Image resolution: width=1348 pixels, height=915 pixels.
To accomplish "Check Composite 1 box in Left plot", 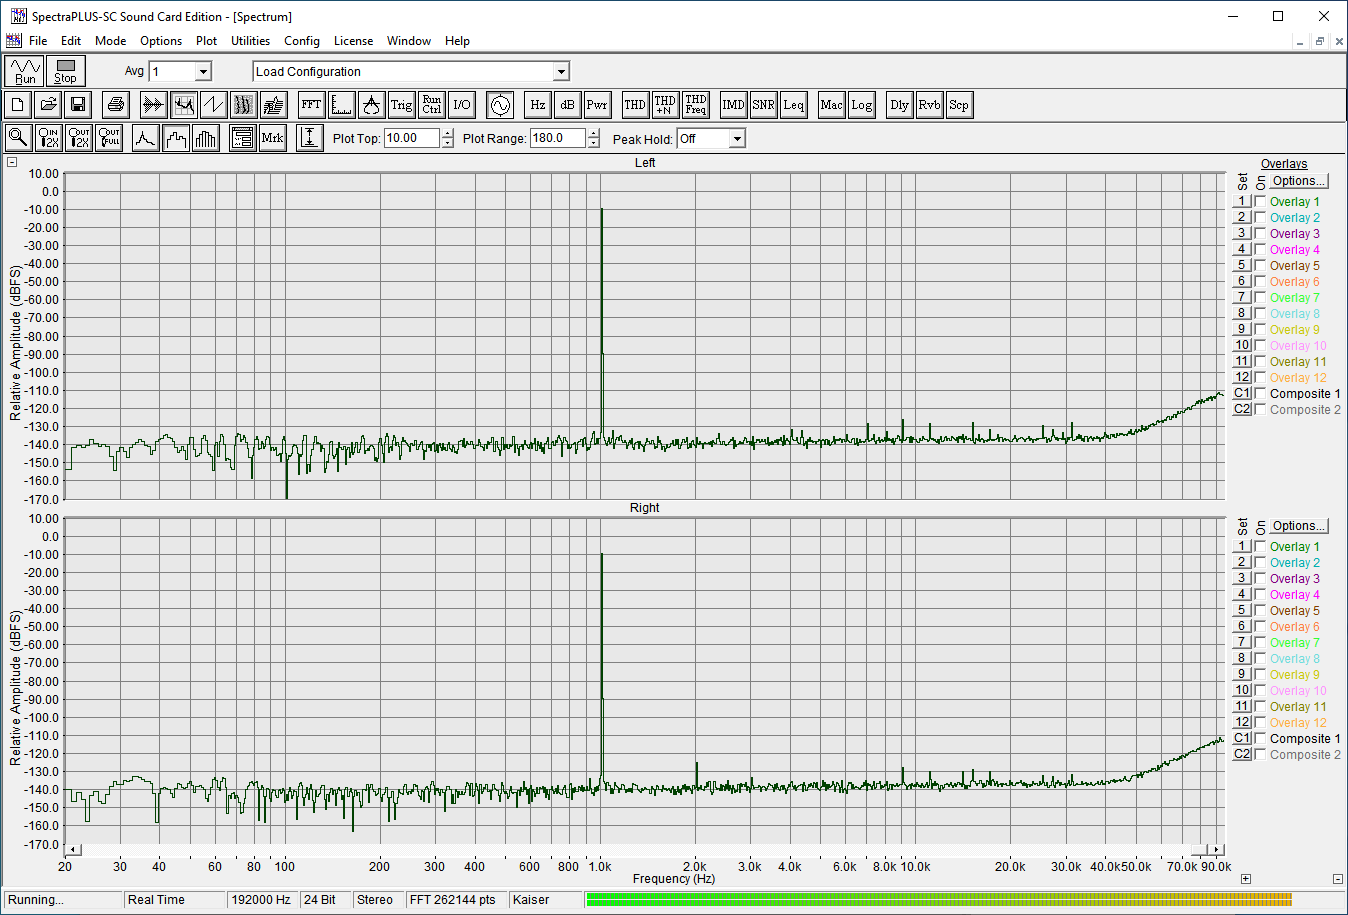I will [1260, 394].
